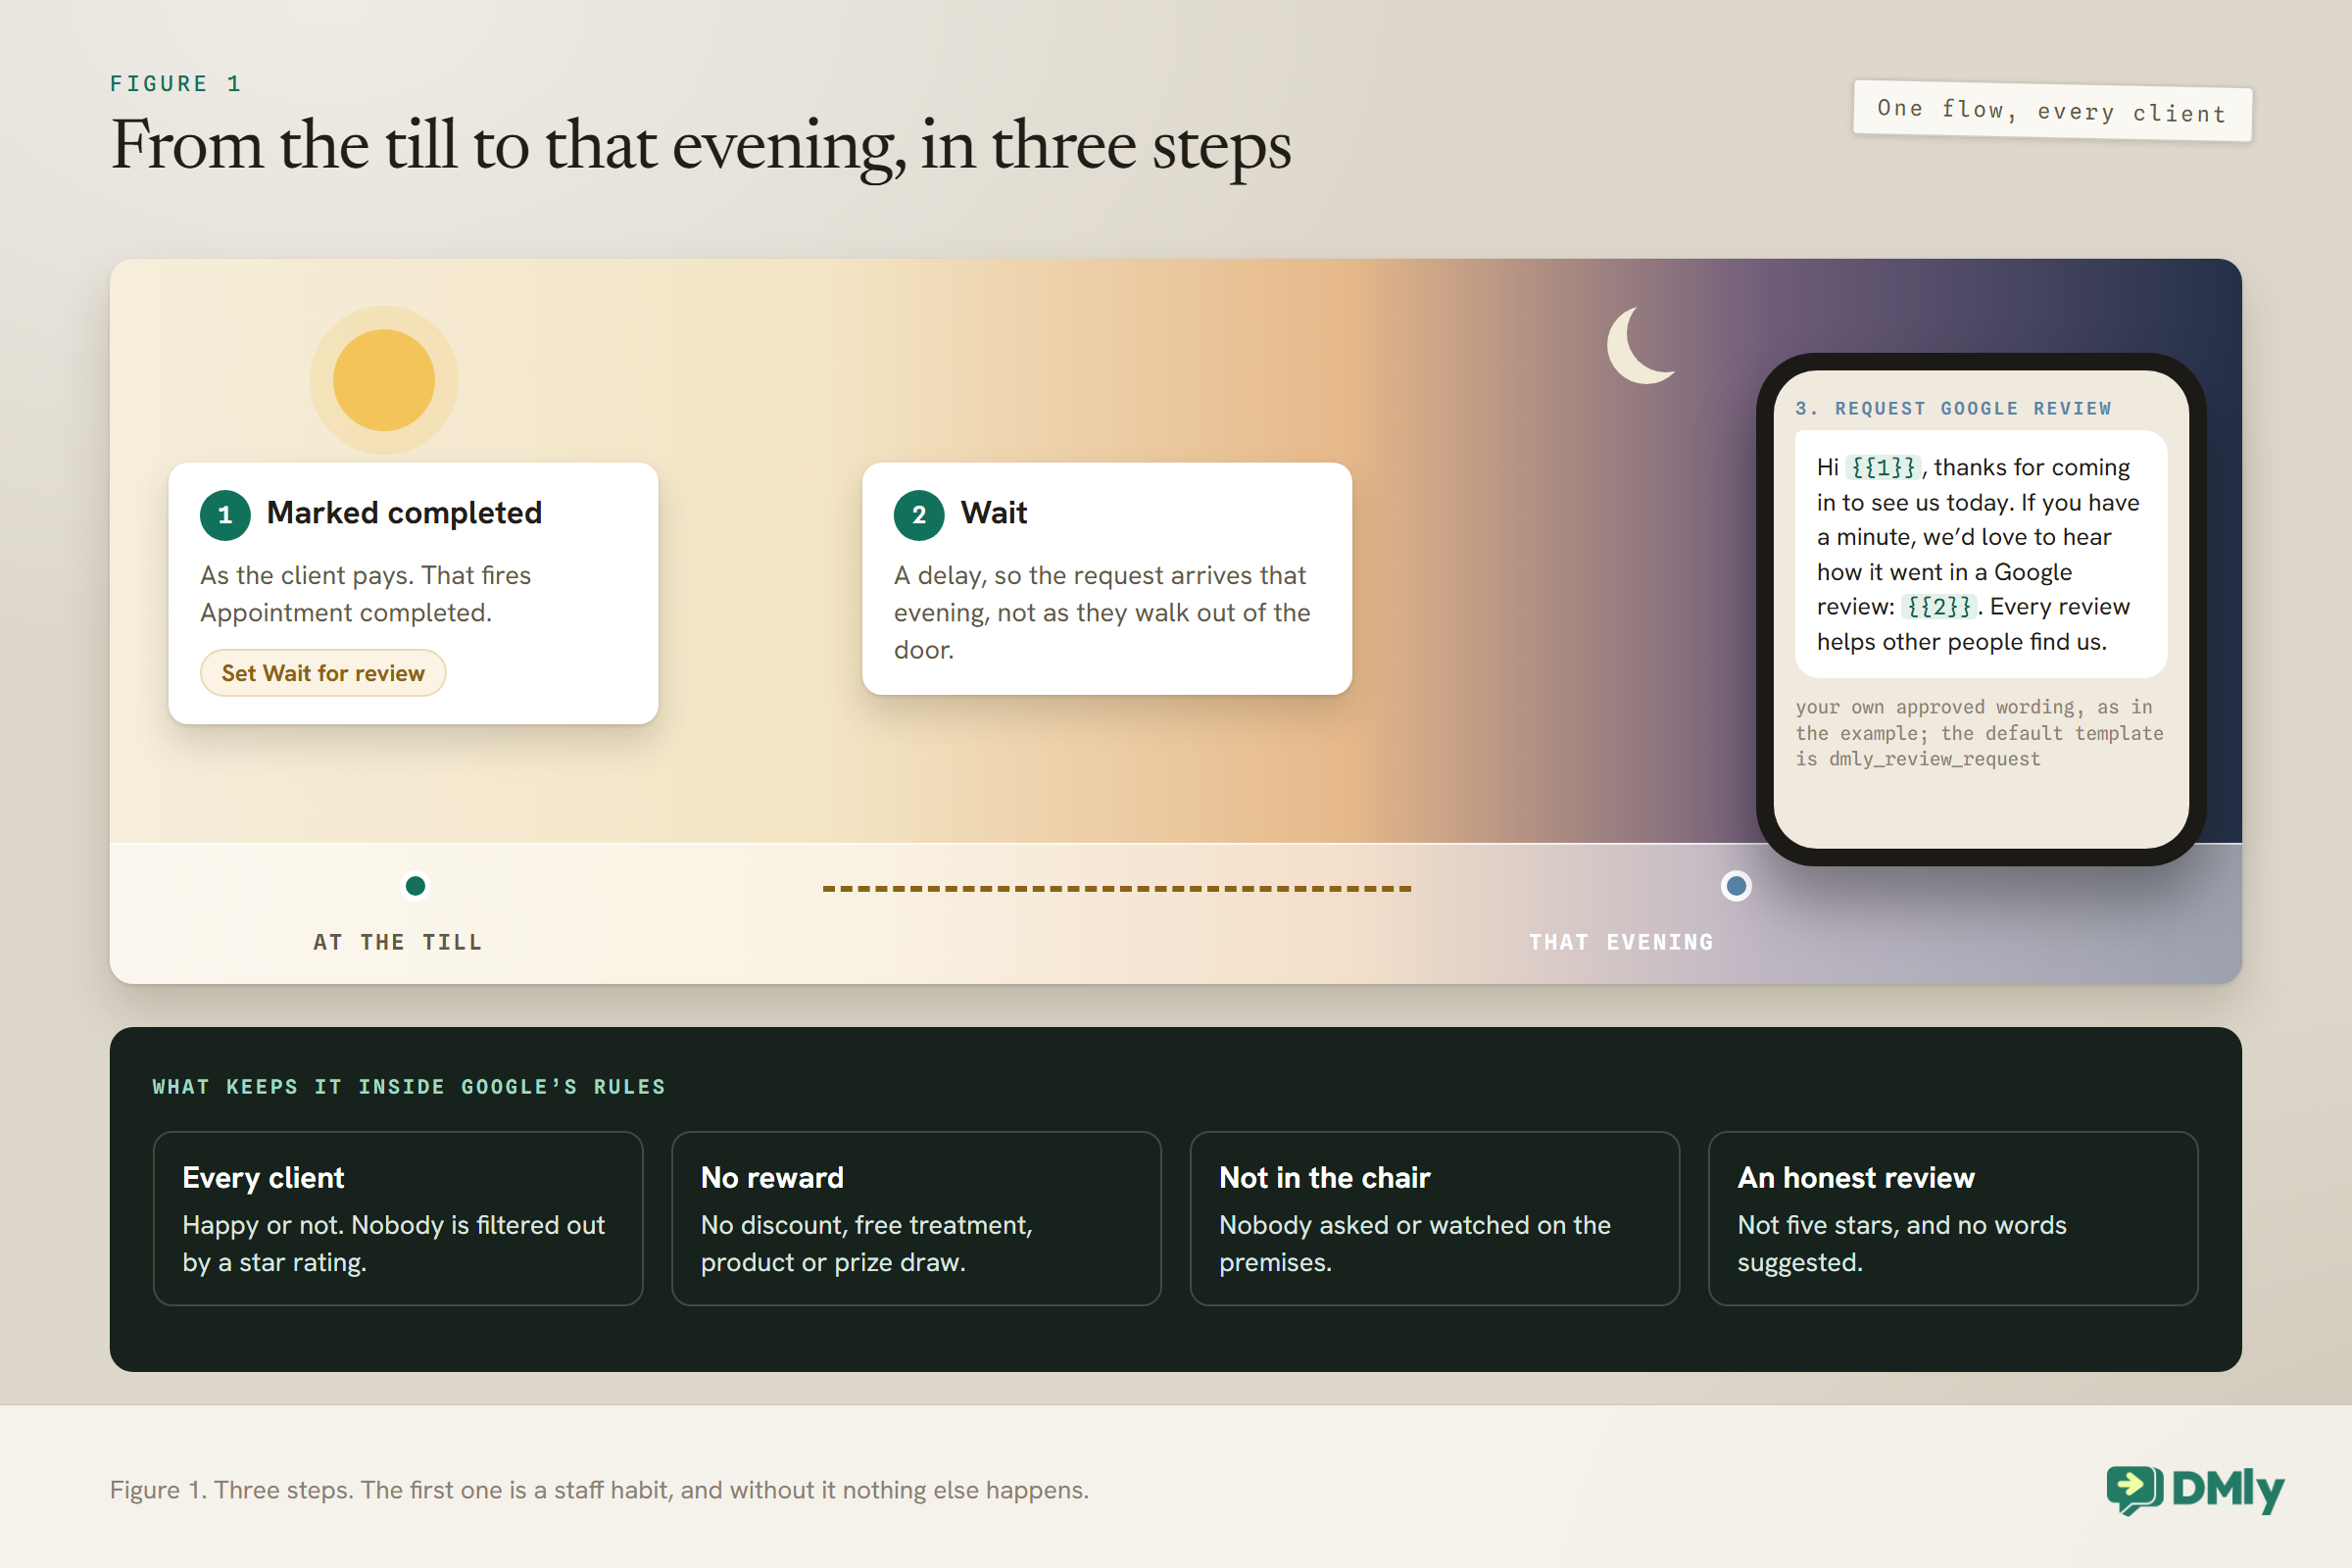Click the dashed wait line on the timeline
The image size is (2352, 1568).
click(x=1117, y=888)
